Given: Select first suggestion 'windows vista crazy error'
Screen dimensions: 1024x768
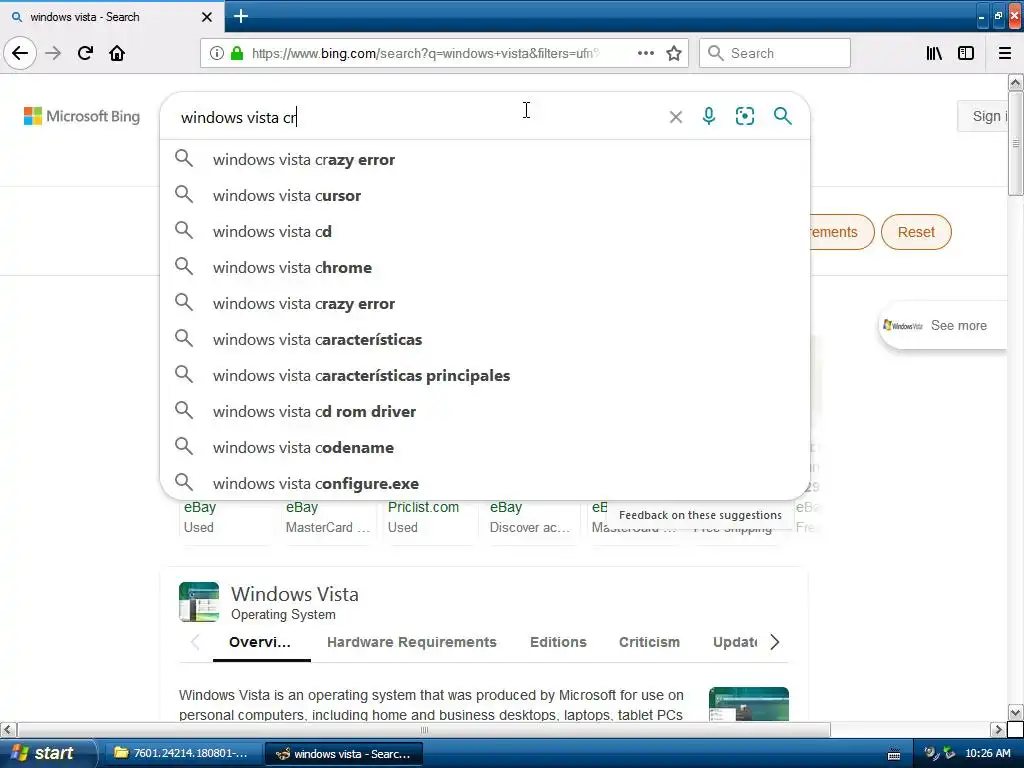Looking at the screenshot, I should coord(485,159).
